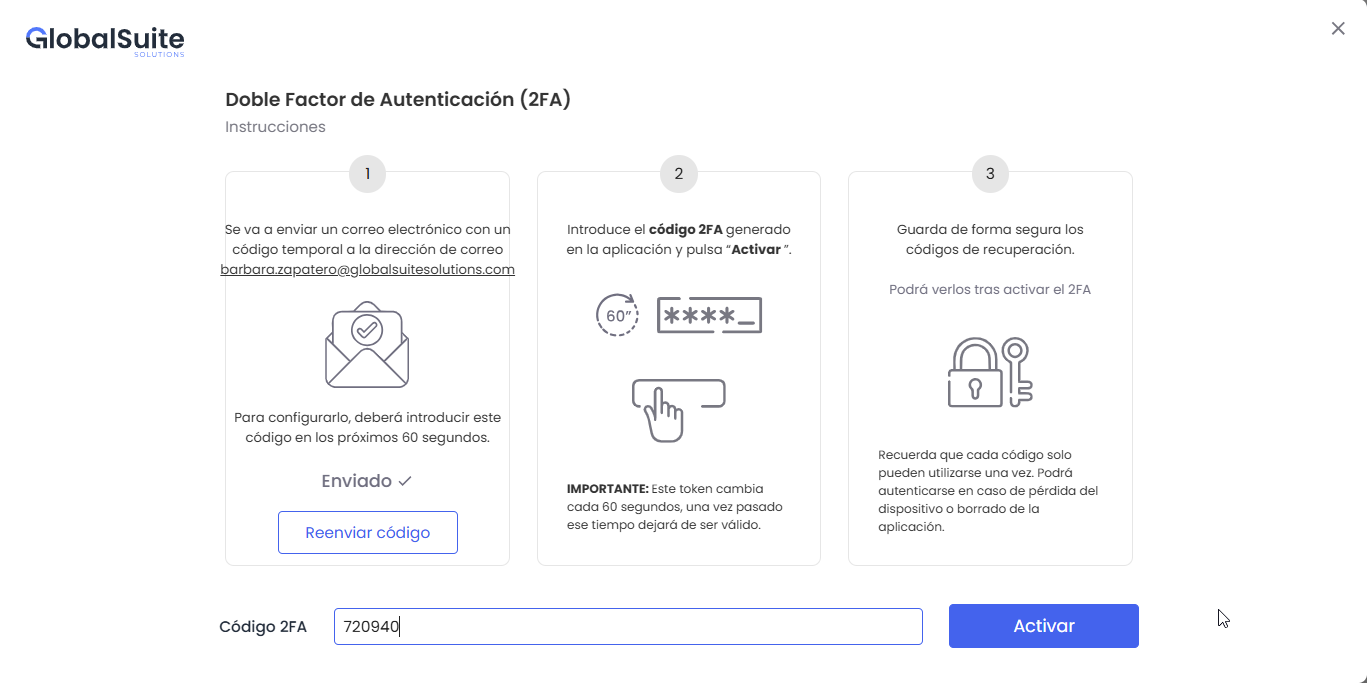Click the 60-second timer icon
This screenshot has height=683, width=1367.
[617, 315]
